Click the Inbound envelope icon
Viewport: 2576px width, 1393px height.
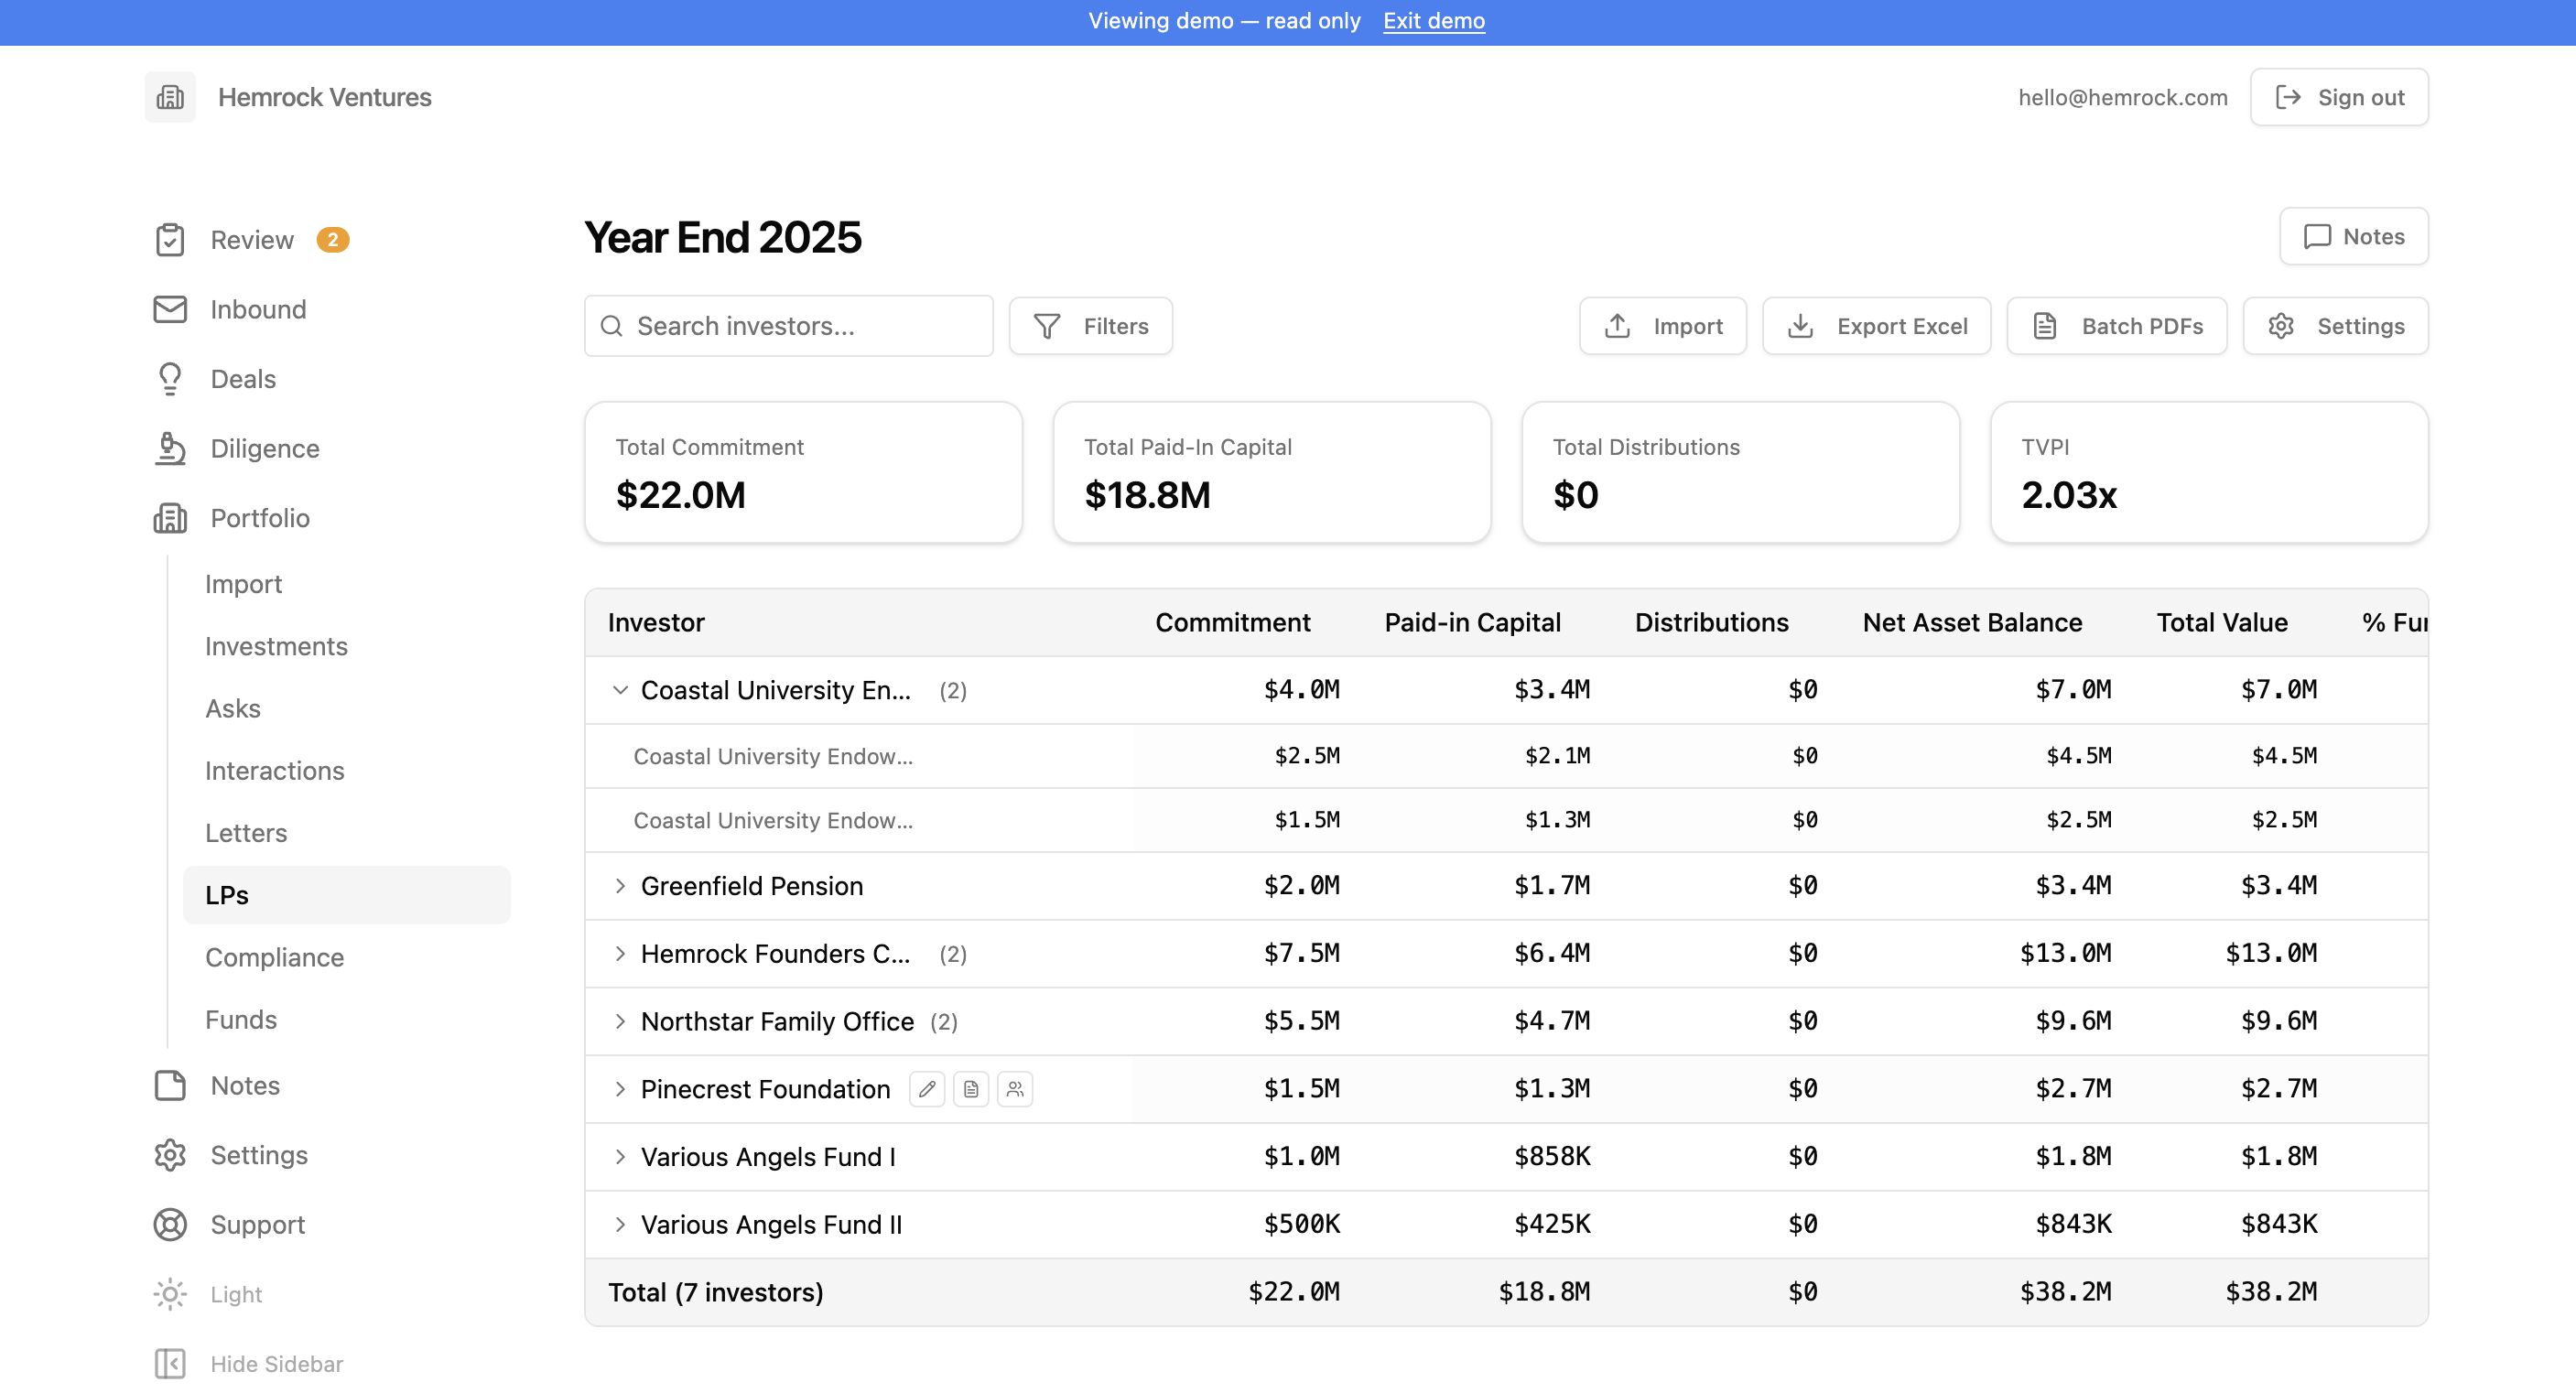point(170,309)
